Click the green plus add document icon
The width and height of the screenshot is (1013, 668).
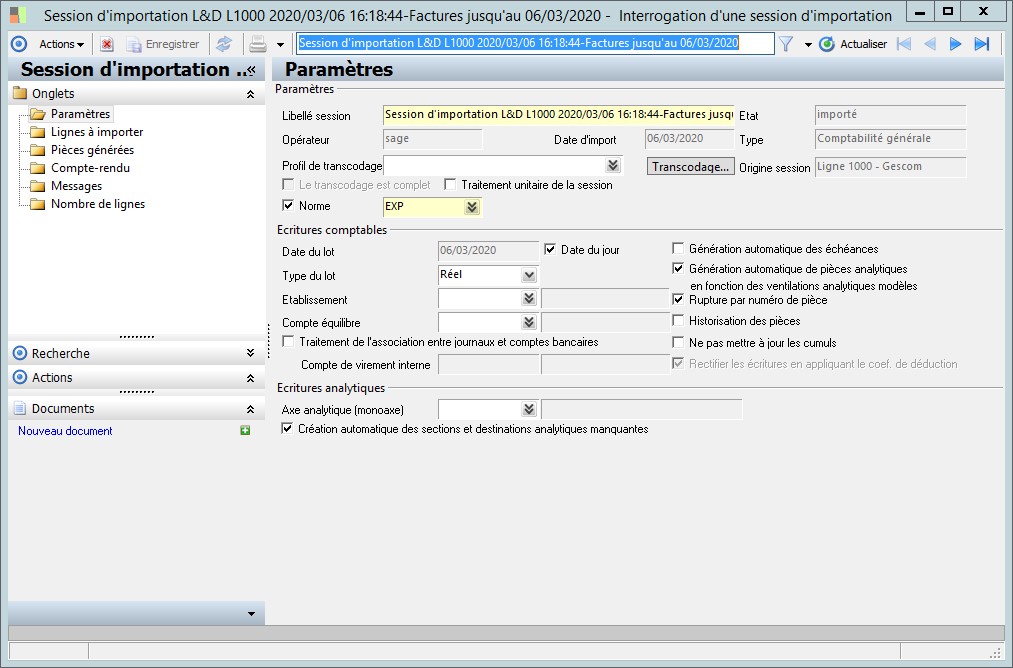[245, 430]
